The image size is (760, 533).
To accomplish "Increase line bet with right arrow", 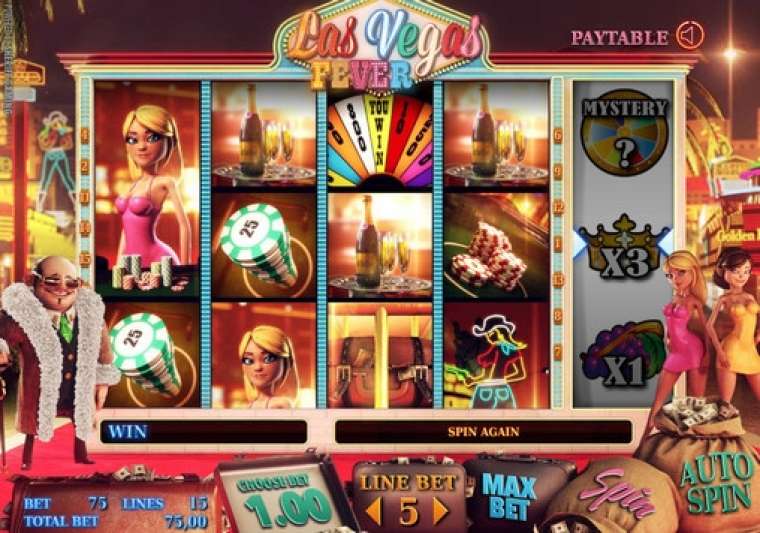I will point(440,510).
